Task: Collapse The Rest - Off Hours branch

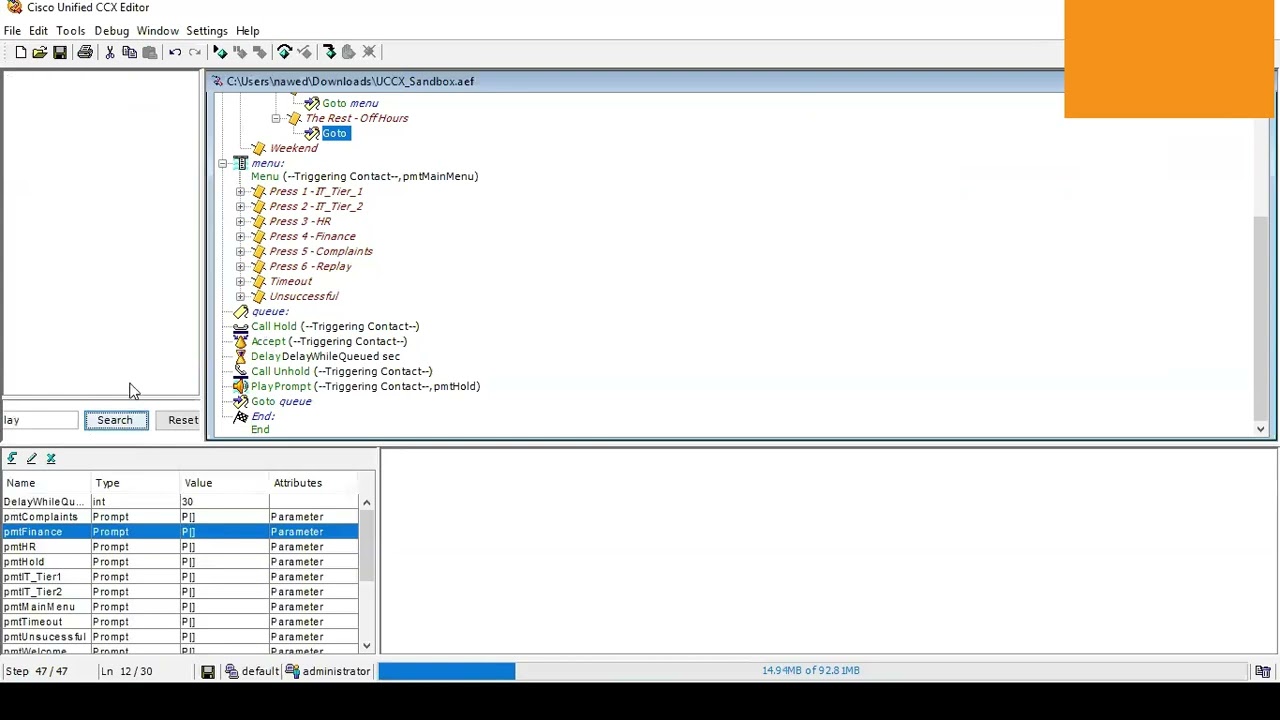Action: tap(276, 118)
